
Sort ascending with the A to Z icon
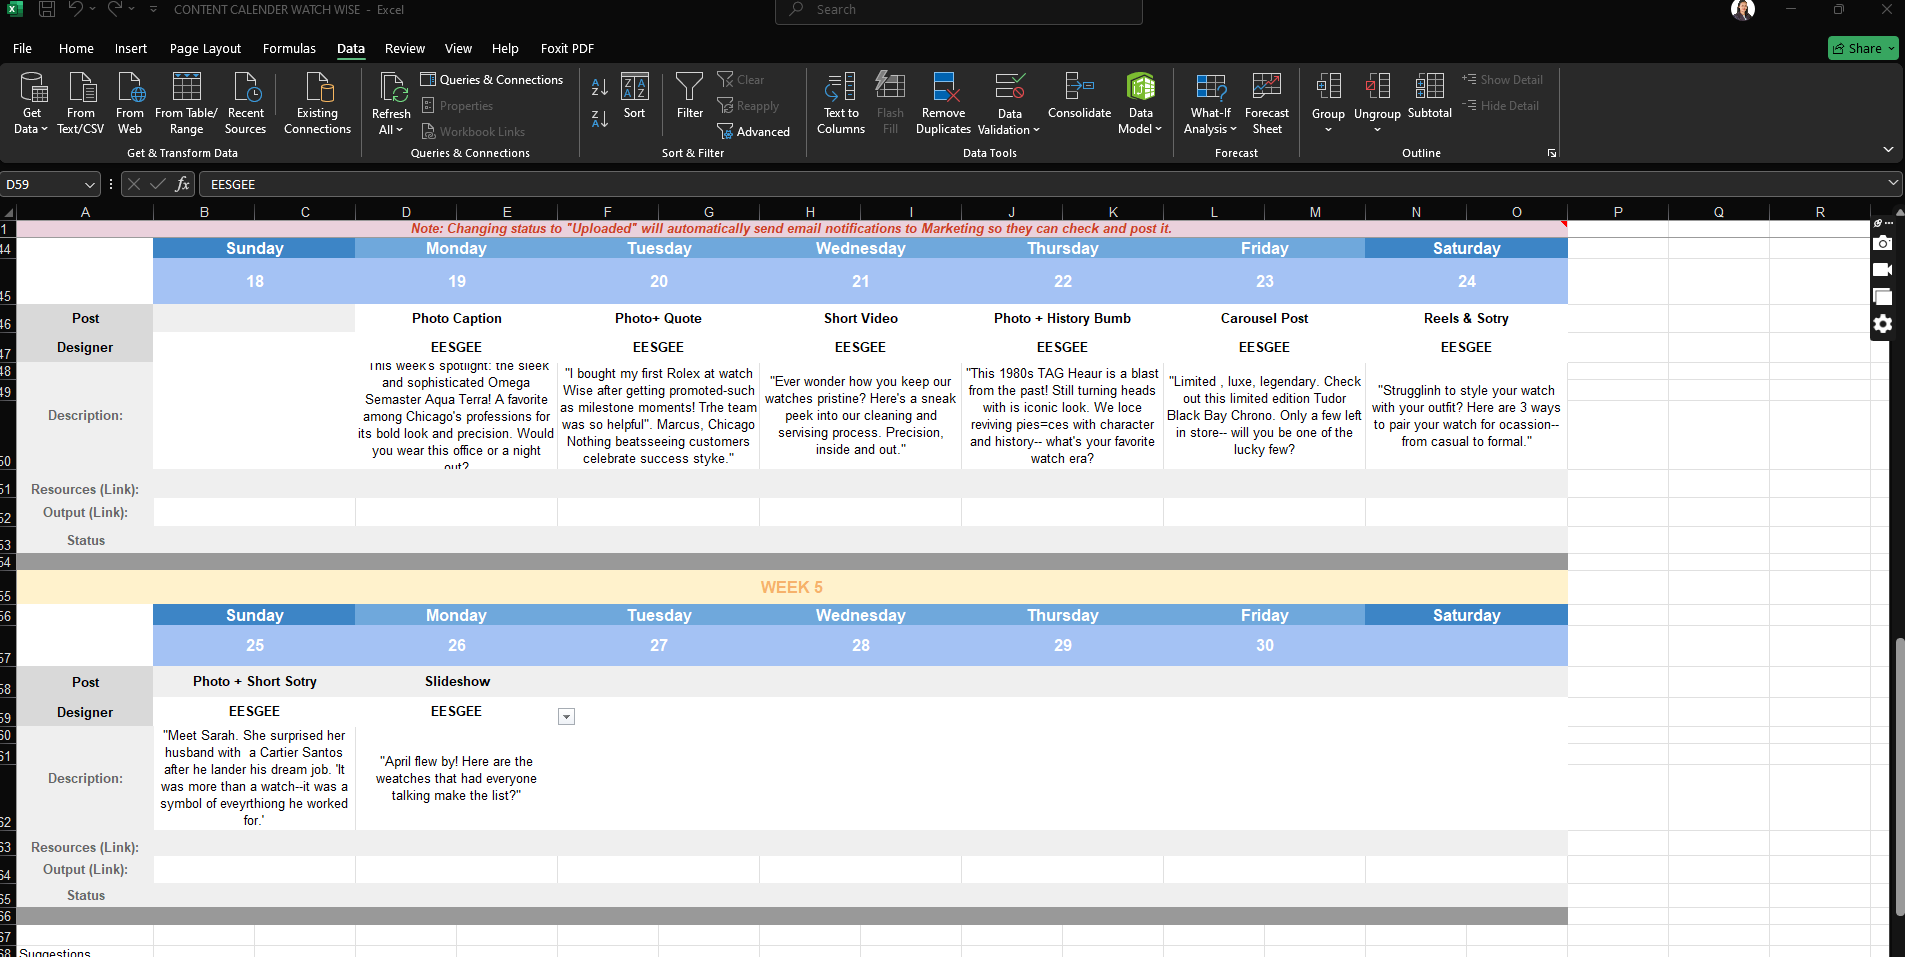pyautogui.click(x=600, y=87)
